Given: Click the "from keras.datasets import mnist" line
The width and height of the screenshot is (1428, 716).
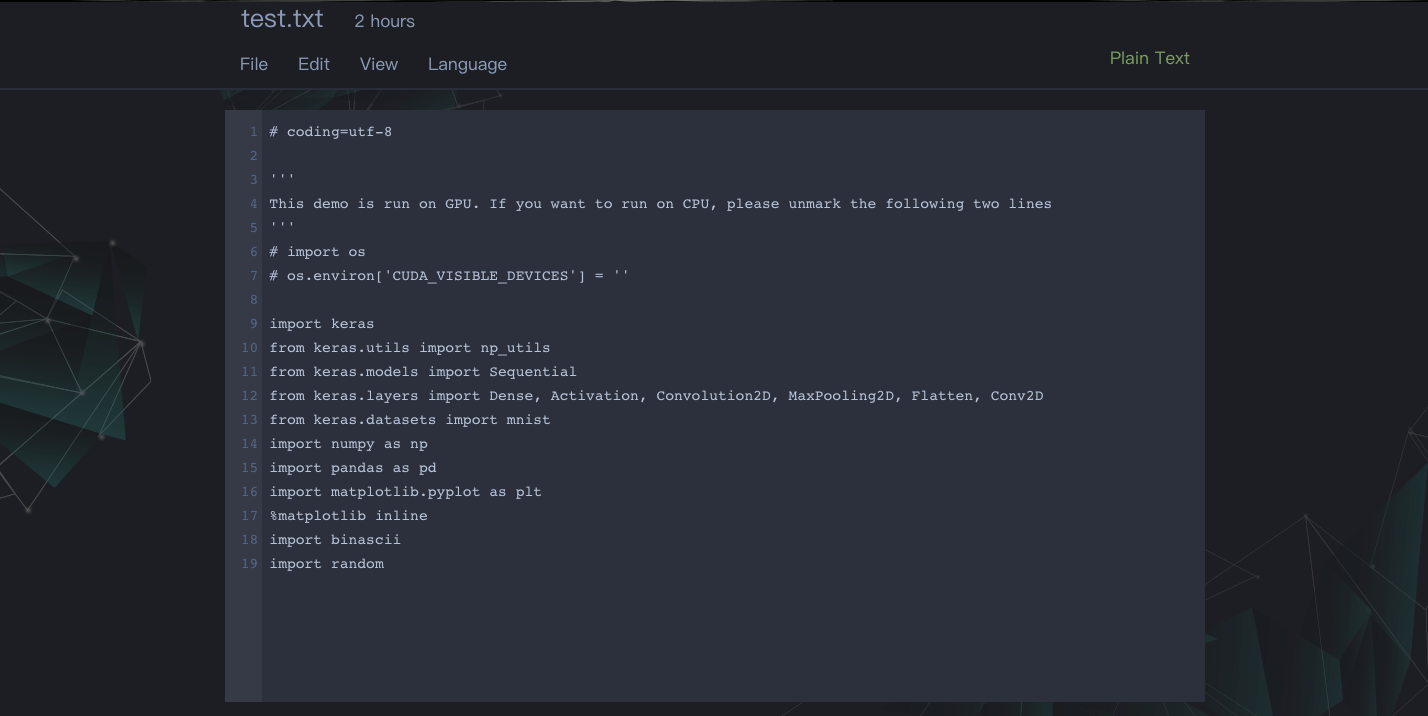Looking at the screenshot, I should pos(409,420).
